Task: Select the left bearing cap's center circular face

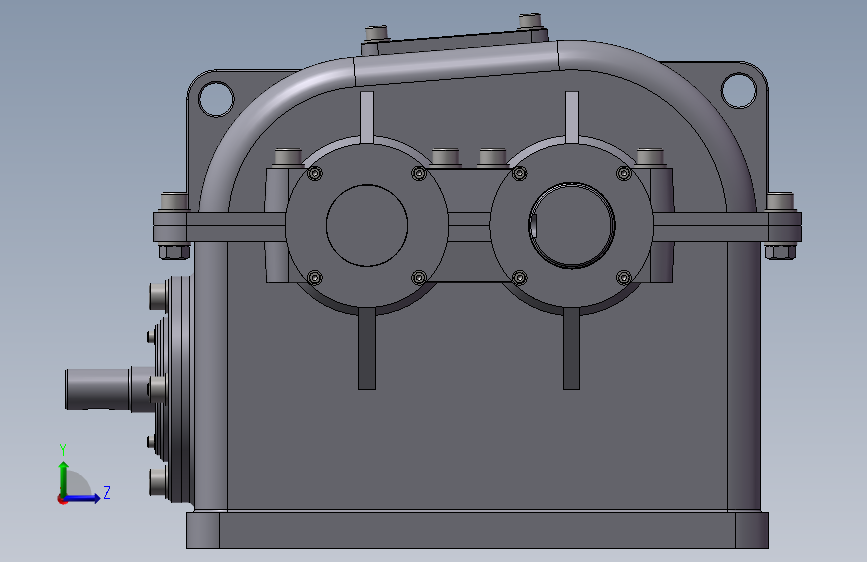Action: [x=367, y=226]
